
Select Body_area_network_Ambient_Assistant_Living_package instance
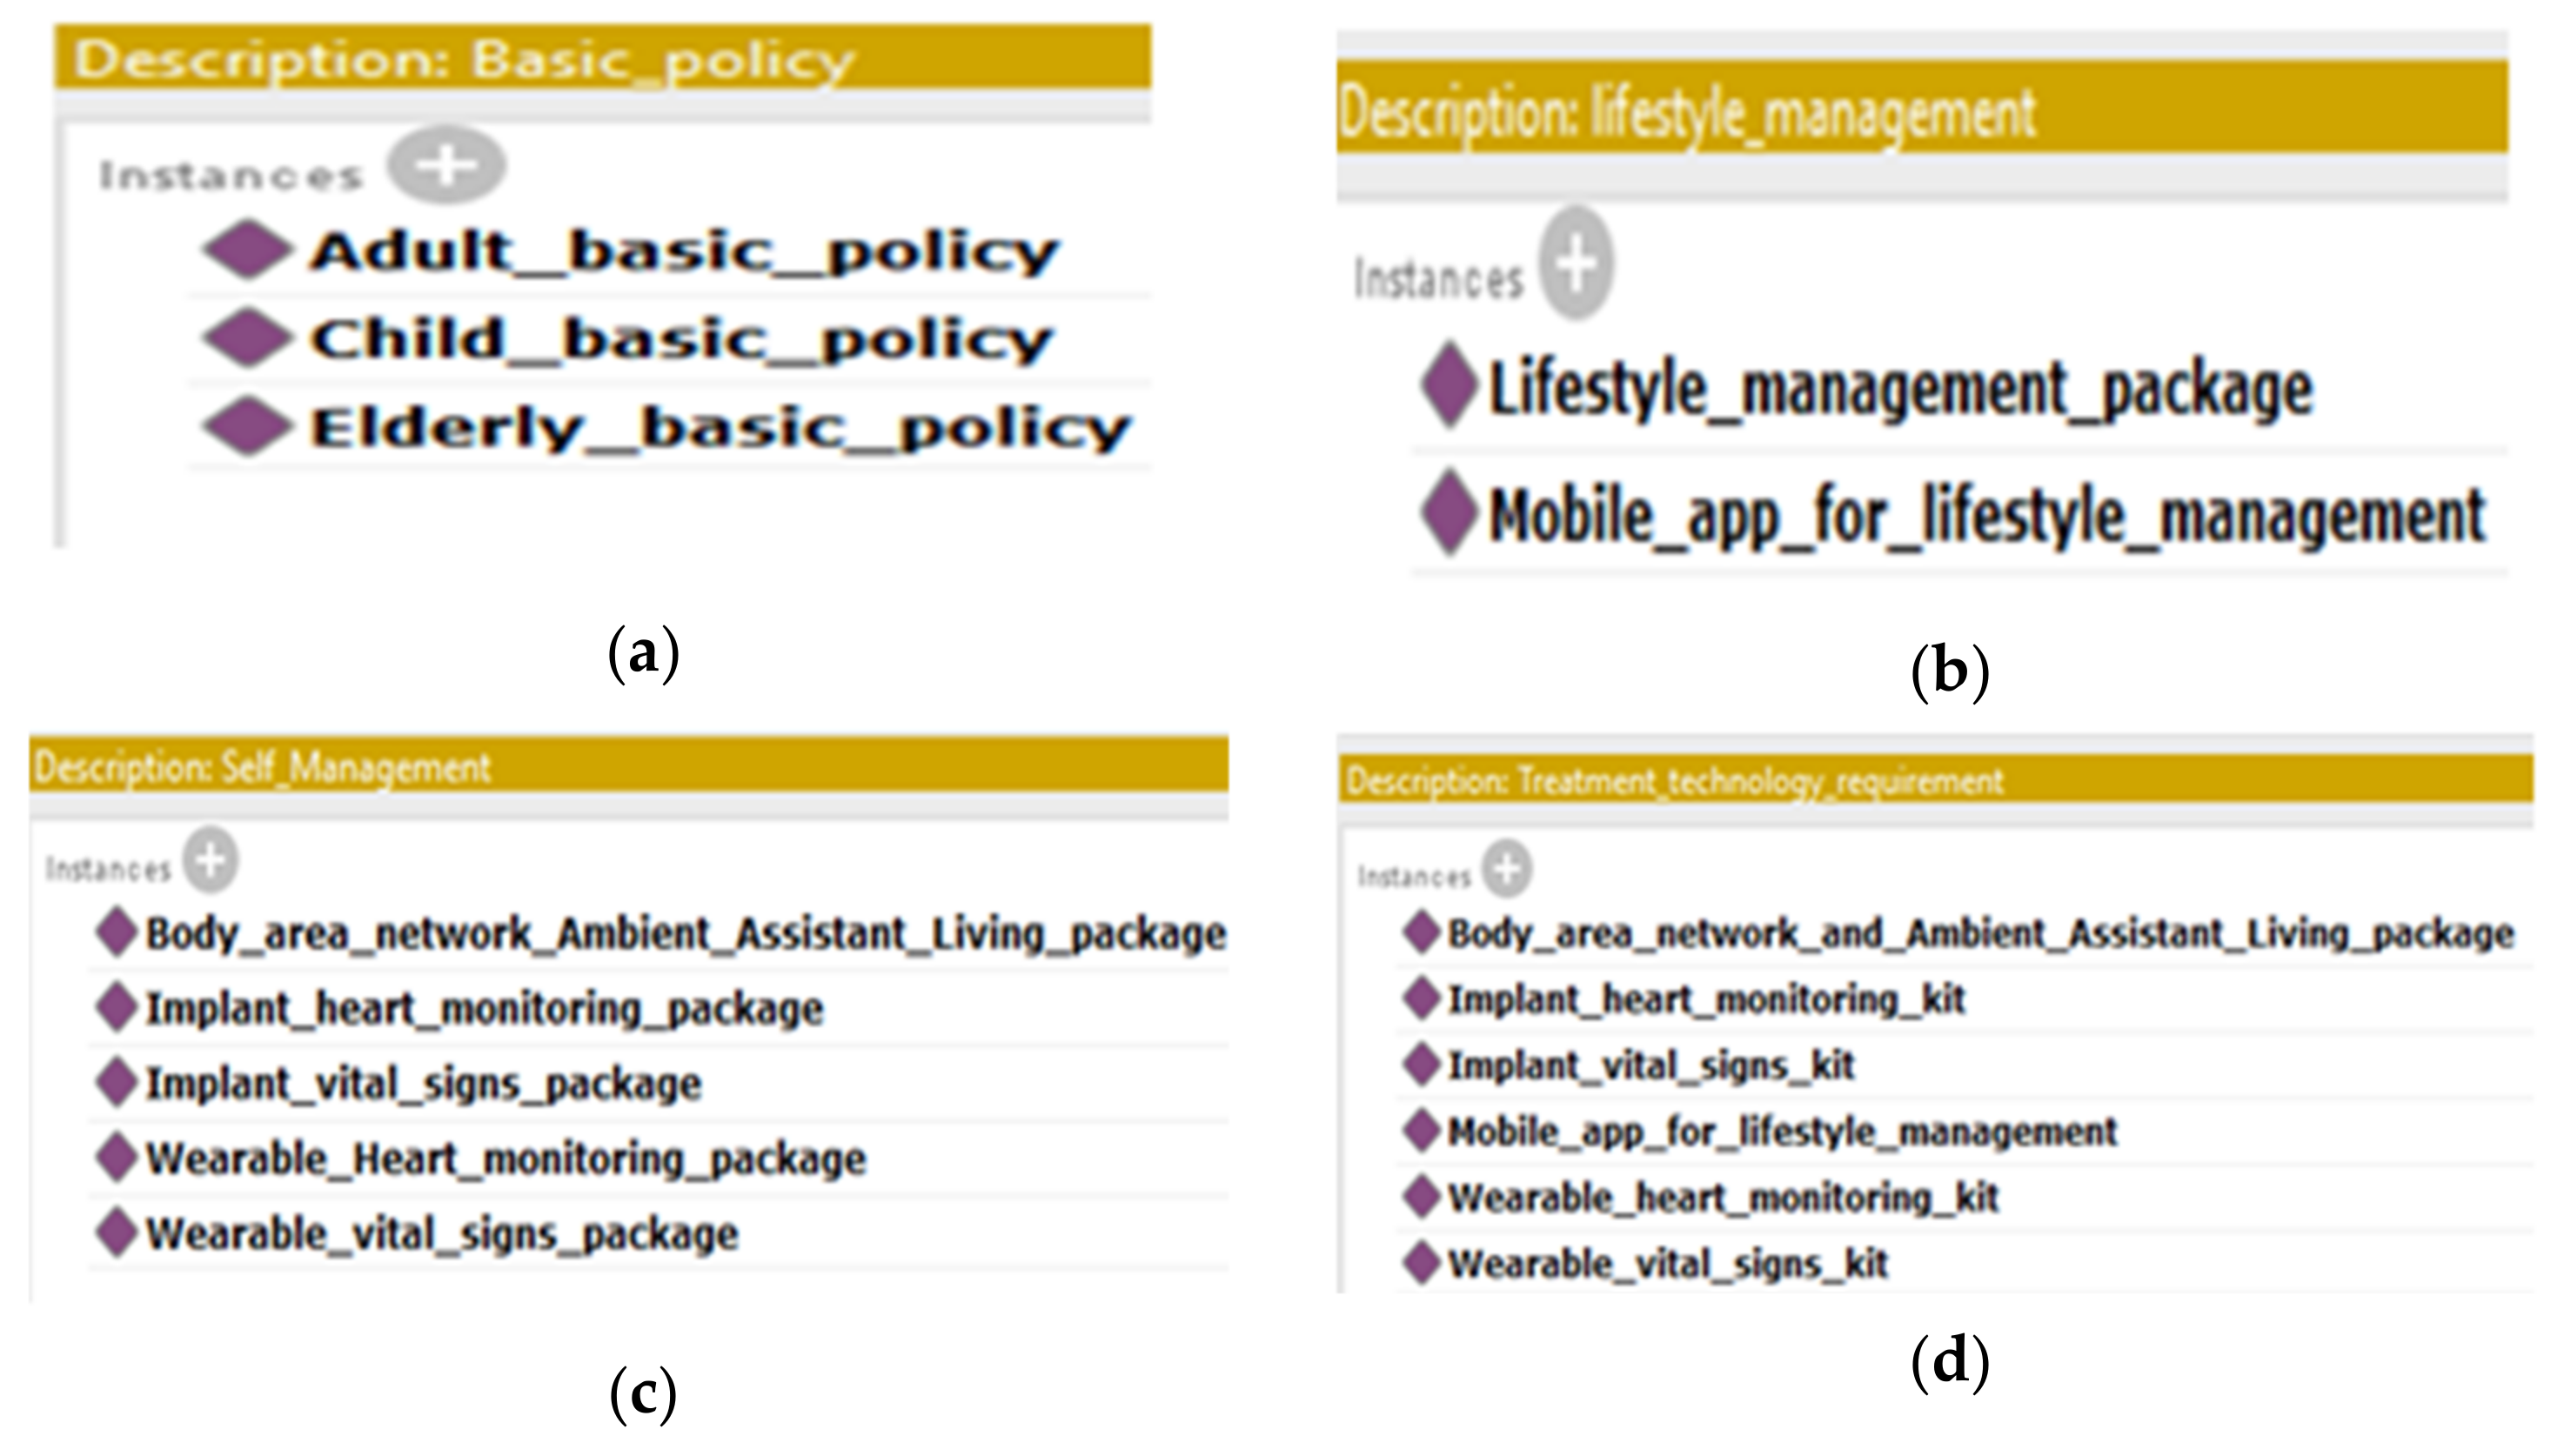[x=685, y=933]
